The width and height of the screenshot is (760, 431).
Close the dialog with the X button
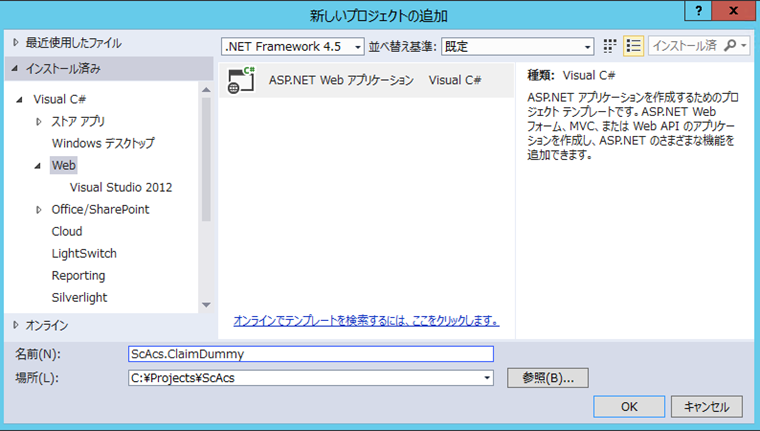734,11
